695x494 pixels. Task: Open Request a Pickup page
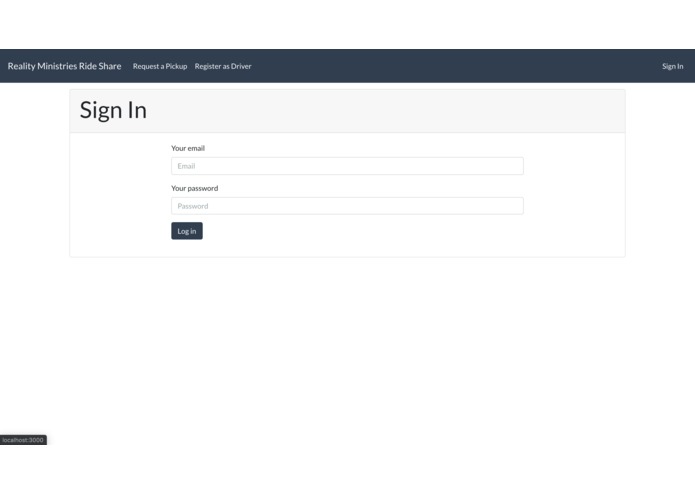point(160,66)
